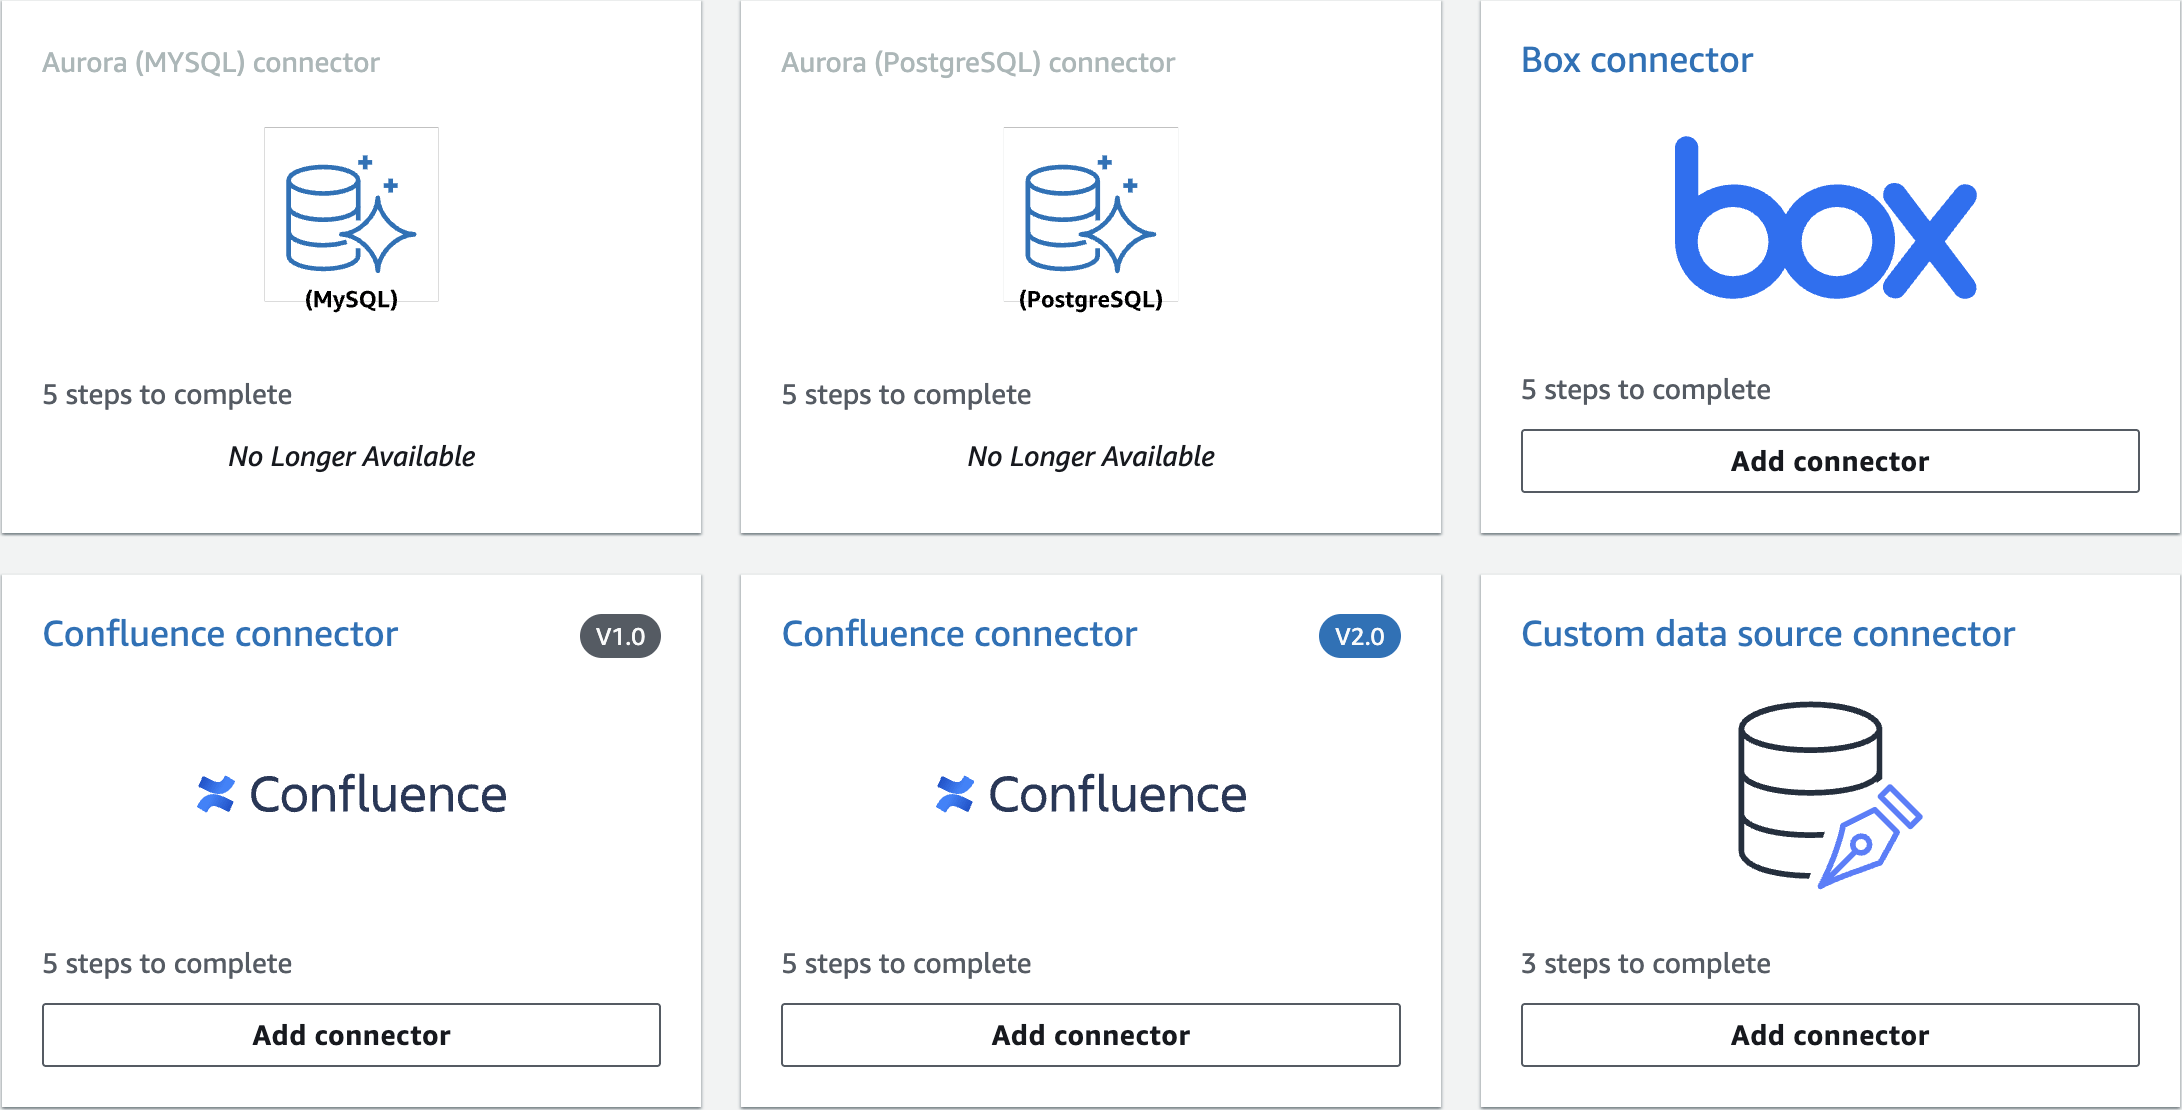Add the Custom data source connector
Viewport: 2182px width, 1110px height.
coord(1829,1035)
